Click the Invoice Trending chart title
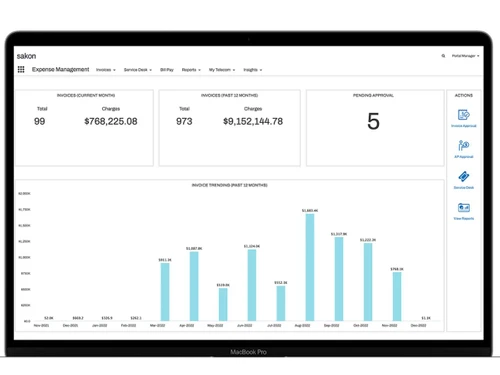 [x=229, y=185]
